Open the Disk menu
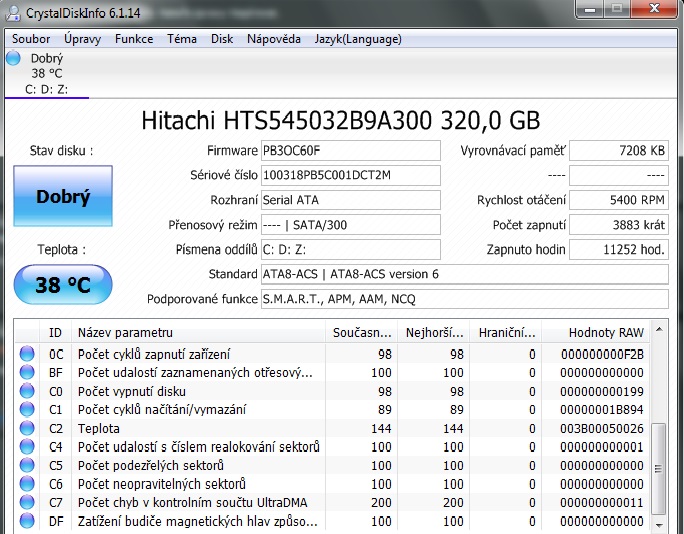 tap(222, 39)
